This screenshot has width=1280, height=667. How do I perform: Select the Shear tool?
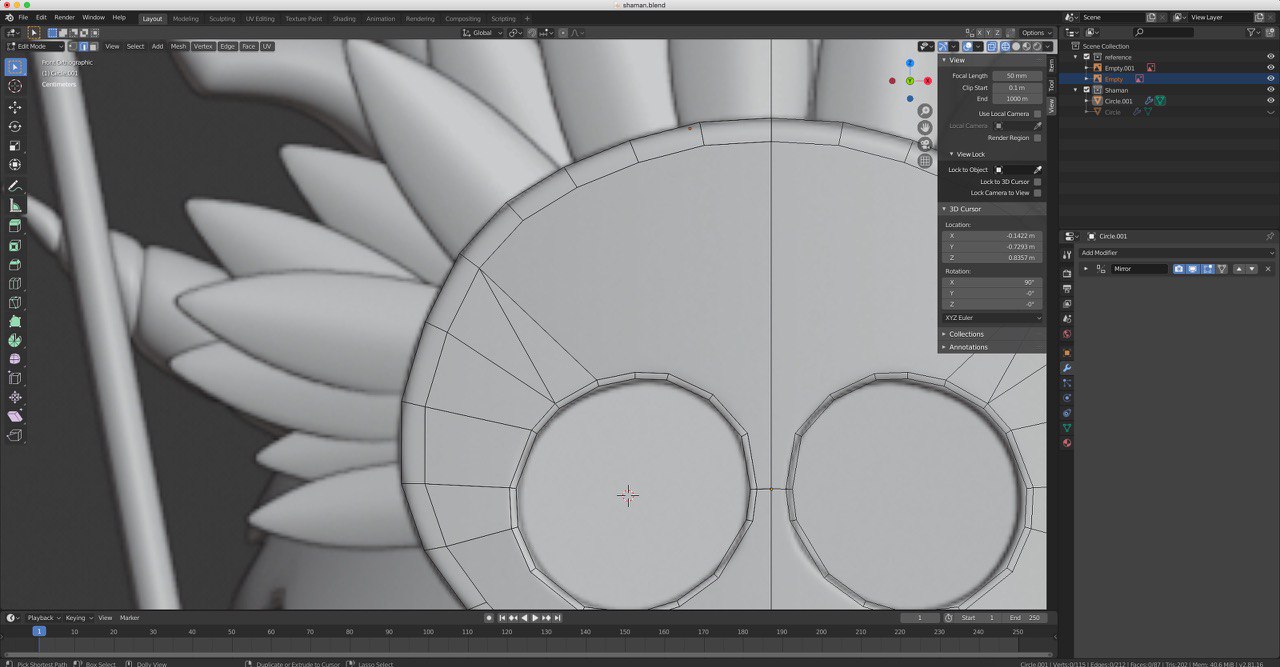[x=15, y=416]
